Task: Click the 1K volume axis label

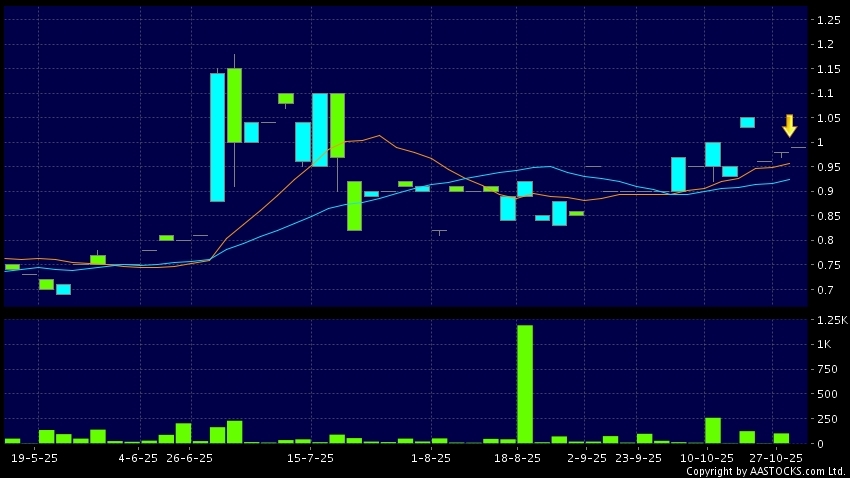Action: coord(823,344)
